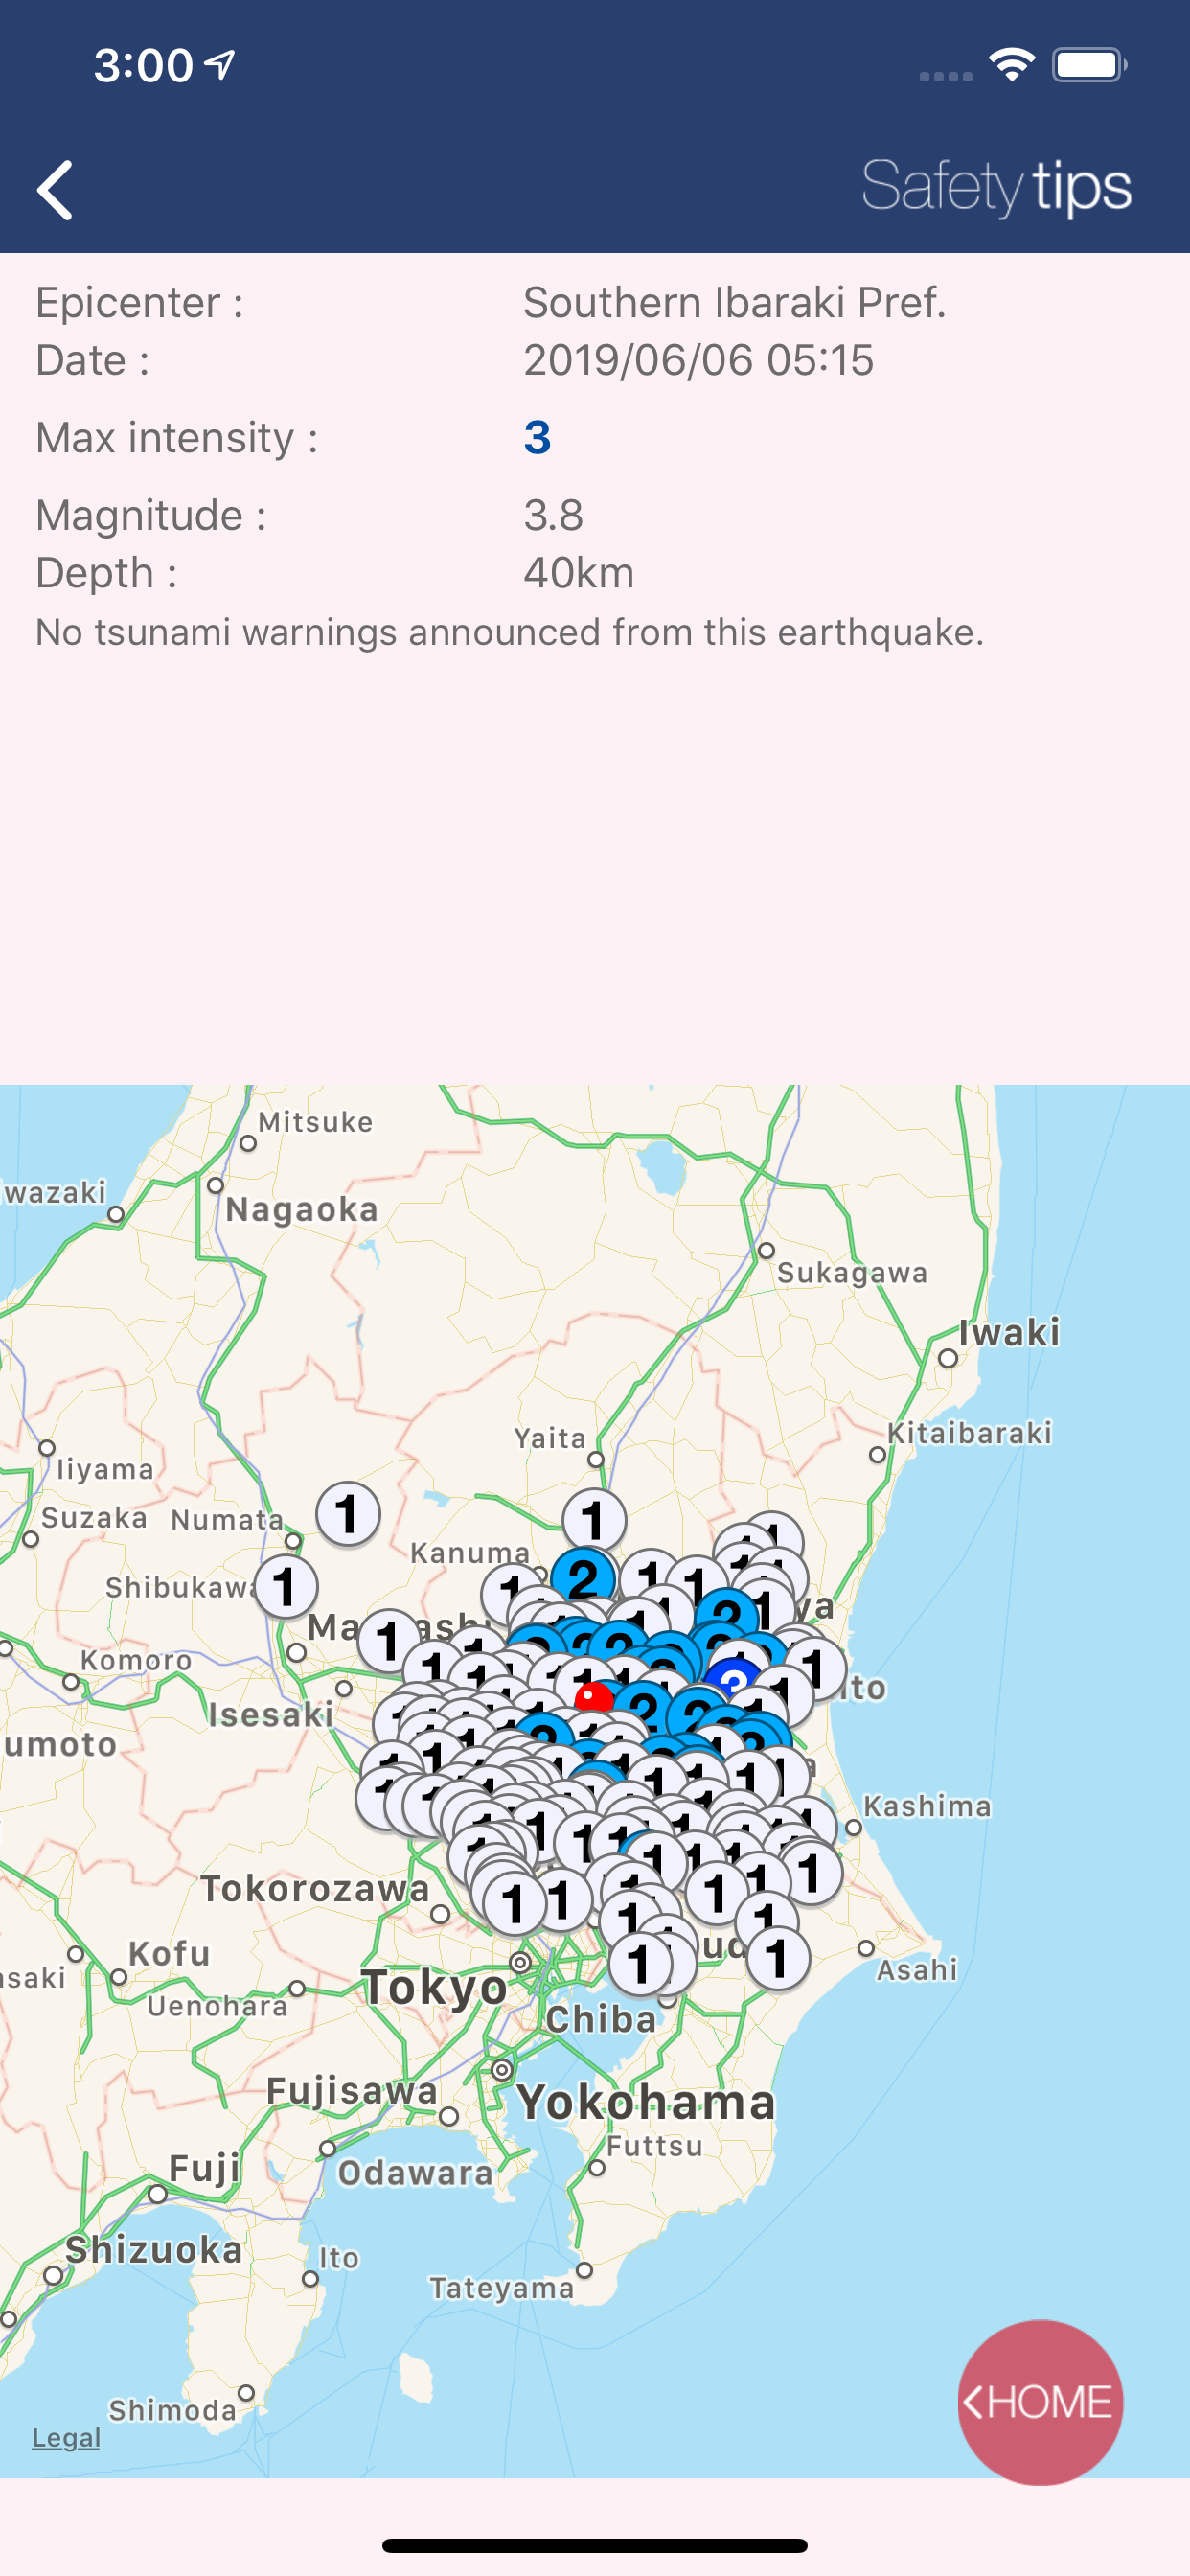1190x2576 pixels.
Task: Tap the Tokyo label on the map
Action: click(x=435, y=1986)
